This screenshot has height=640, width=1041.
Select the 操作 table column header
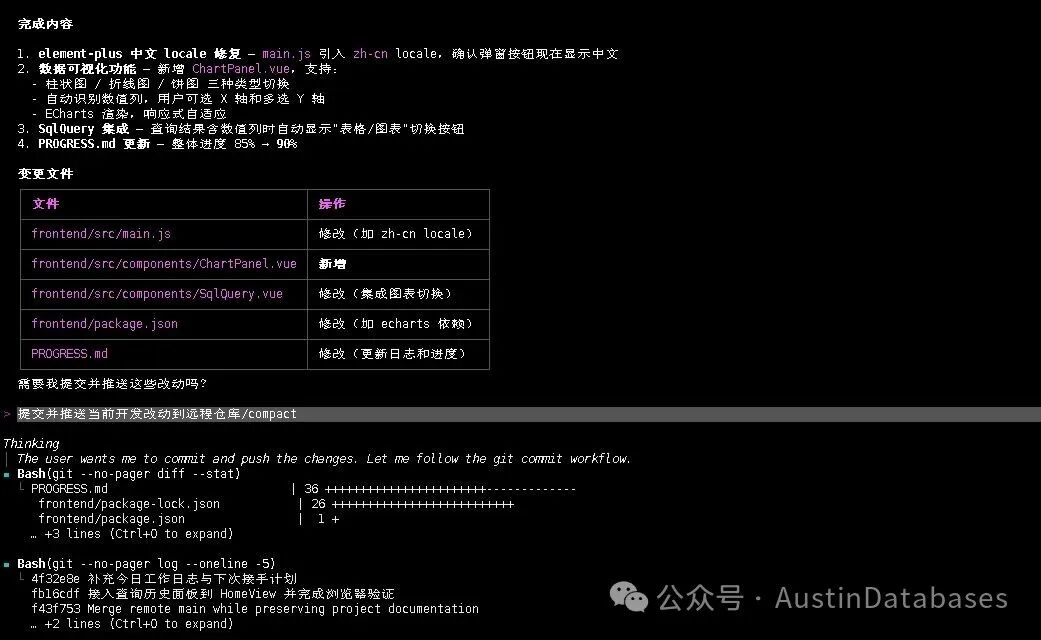332,204
